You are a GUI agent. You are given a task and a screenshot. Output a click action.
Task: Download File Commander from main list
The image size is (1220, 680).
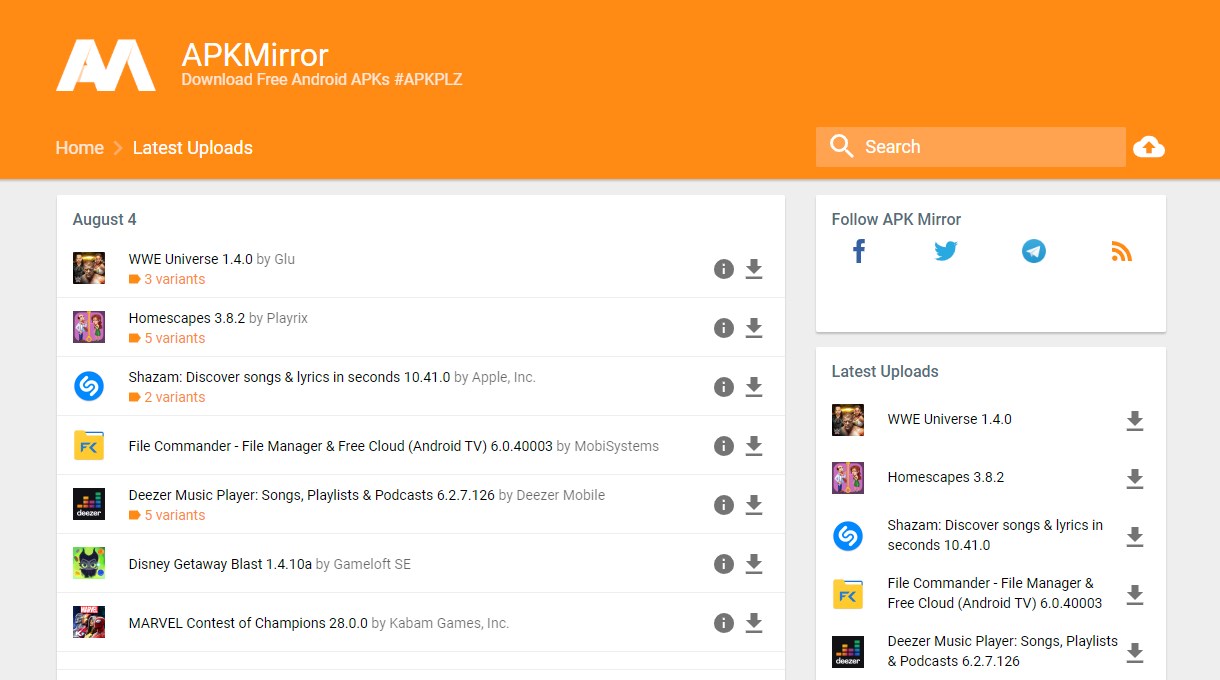tap(754, 446)
